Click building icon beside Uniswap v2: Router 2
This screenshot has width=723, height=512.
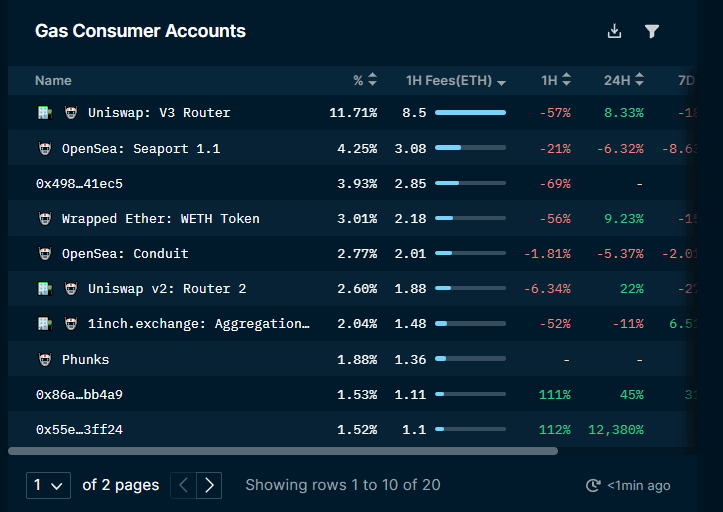(45, 289)
